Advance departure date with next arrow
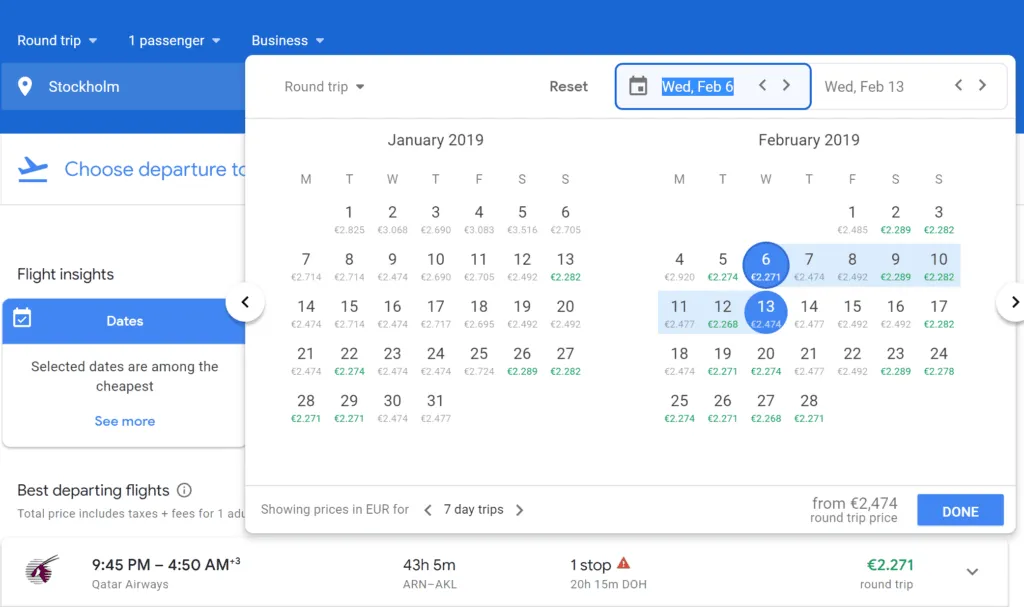This screenshot has width=1024, height=607. [x=787, y=86]
